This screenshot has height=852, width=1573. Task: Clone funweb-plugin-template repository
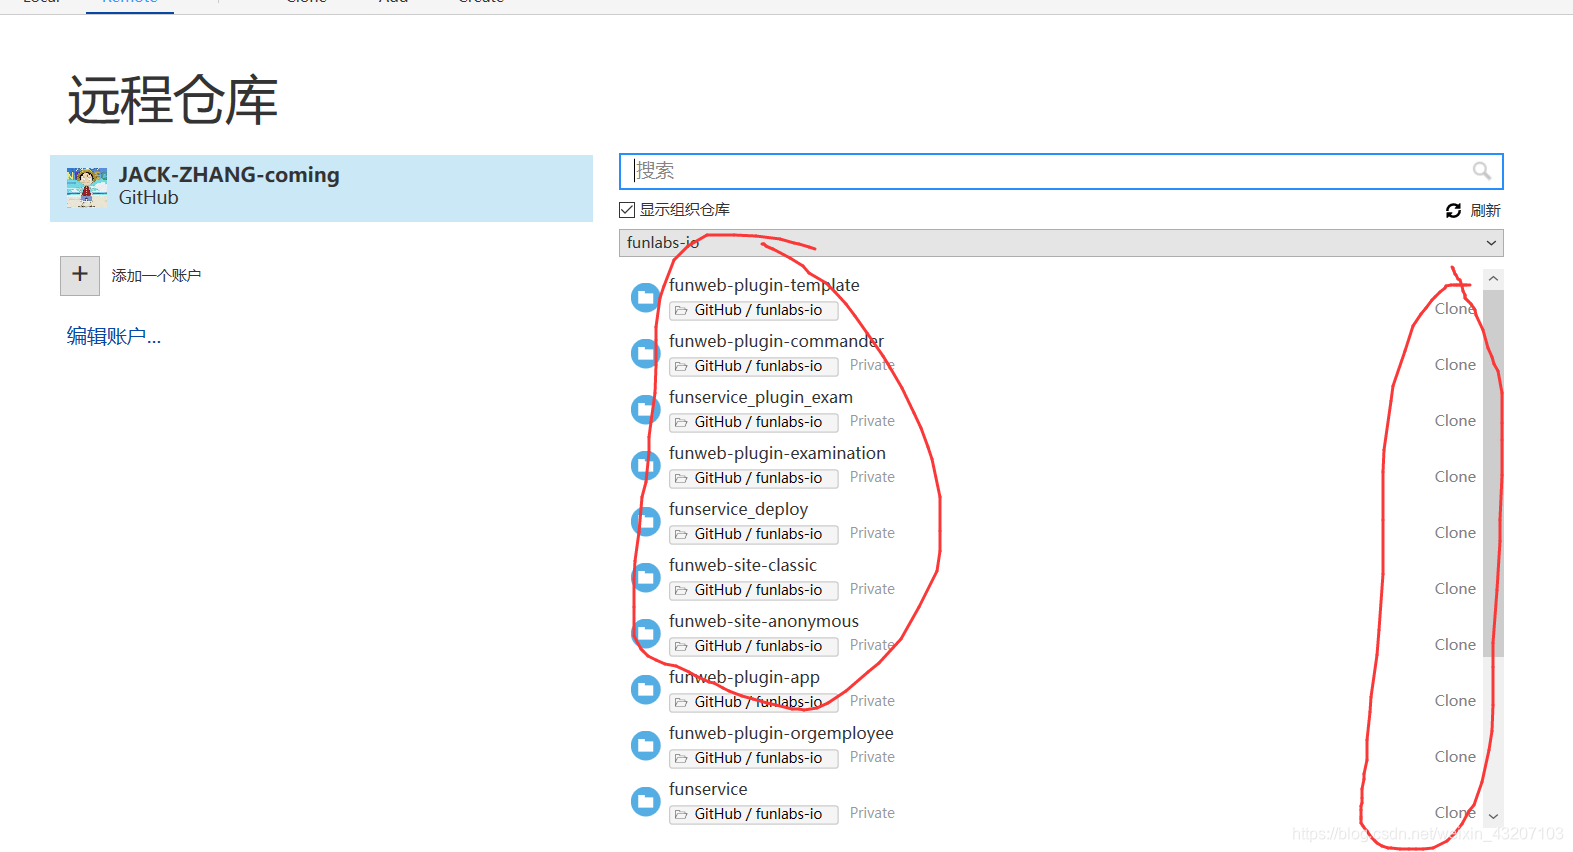1455,309
